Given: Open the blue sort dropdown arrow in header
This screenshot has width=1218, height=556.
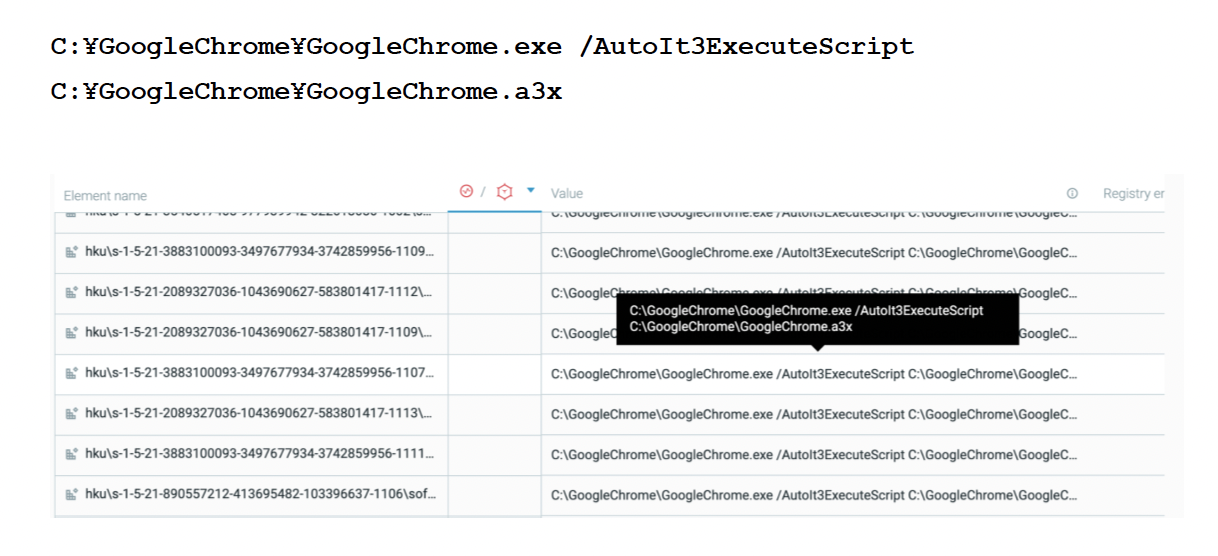Looking at the screenshot, I should (x=531, y=190).
